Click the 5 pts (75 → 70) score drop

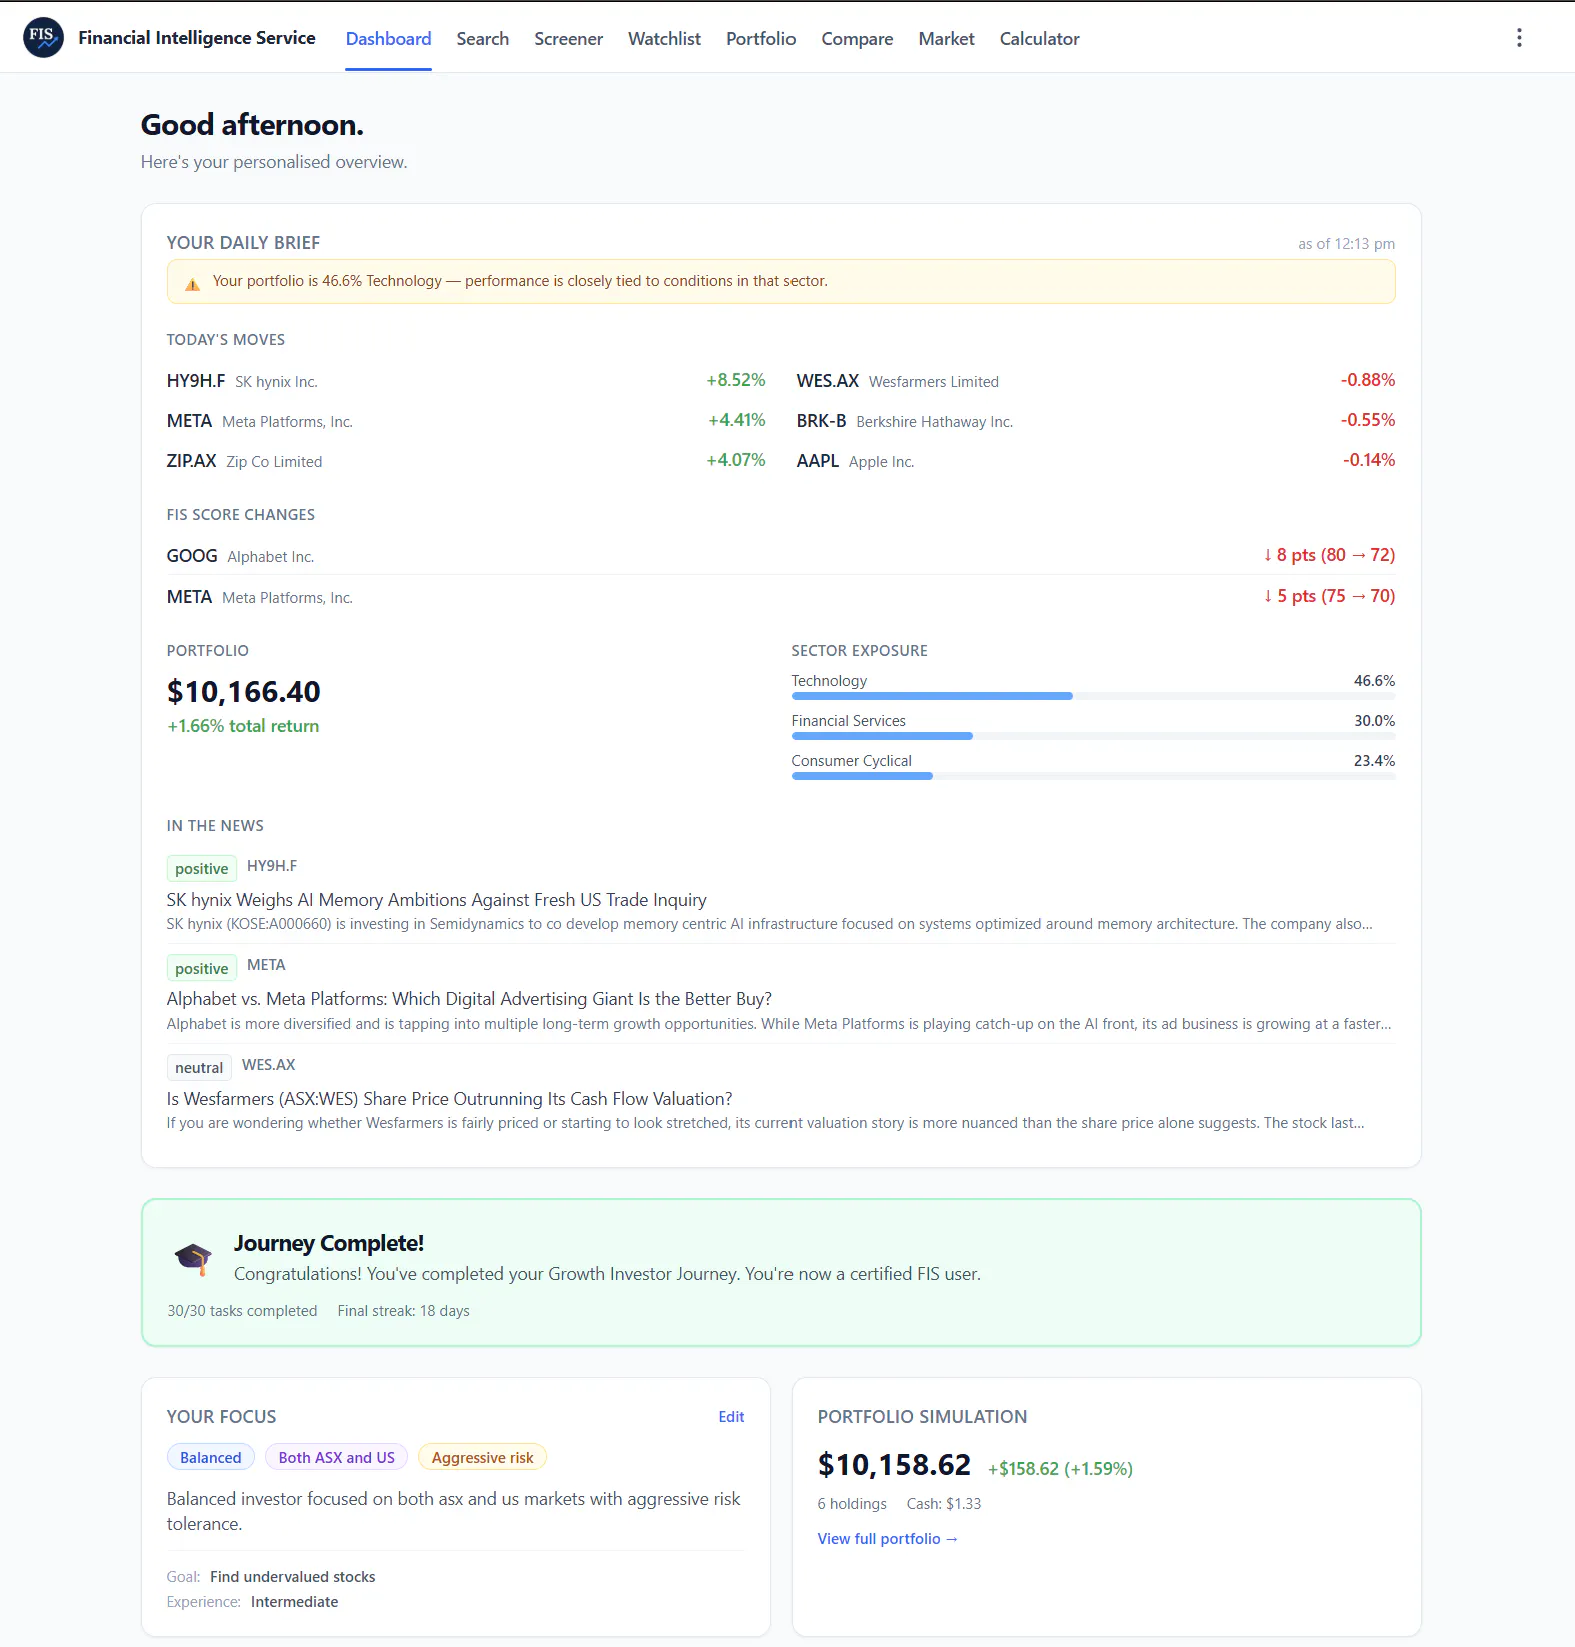click(1329, 596)
